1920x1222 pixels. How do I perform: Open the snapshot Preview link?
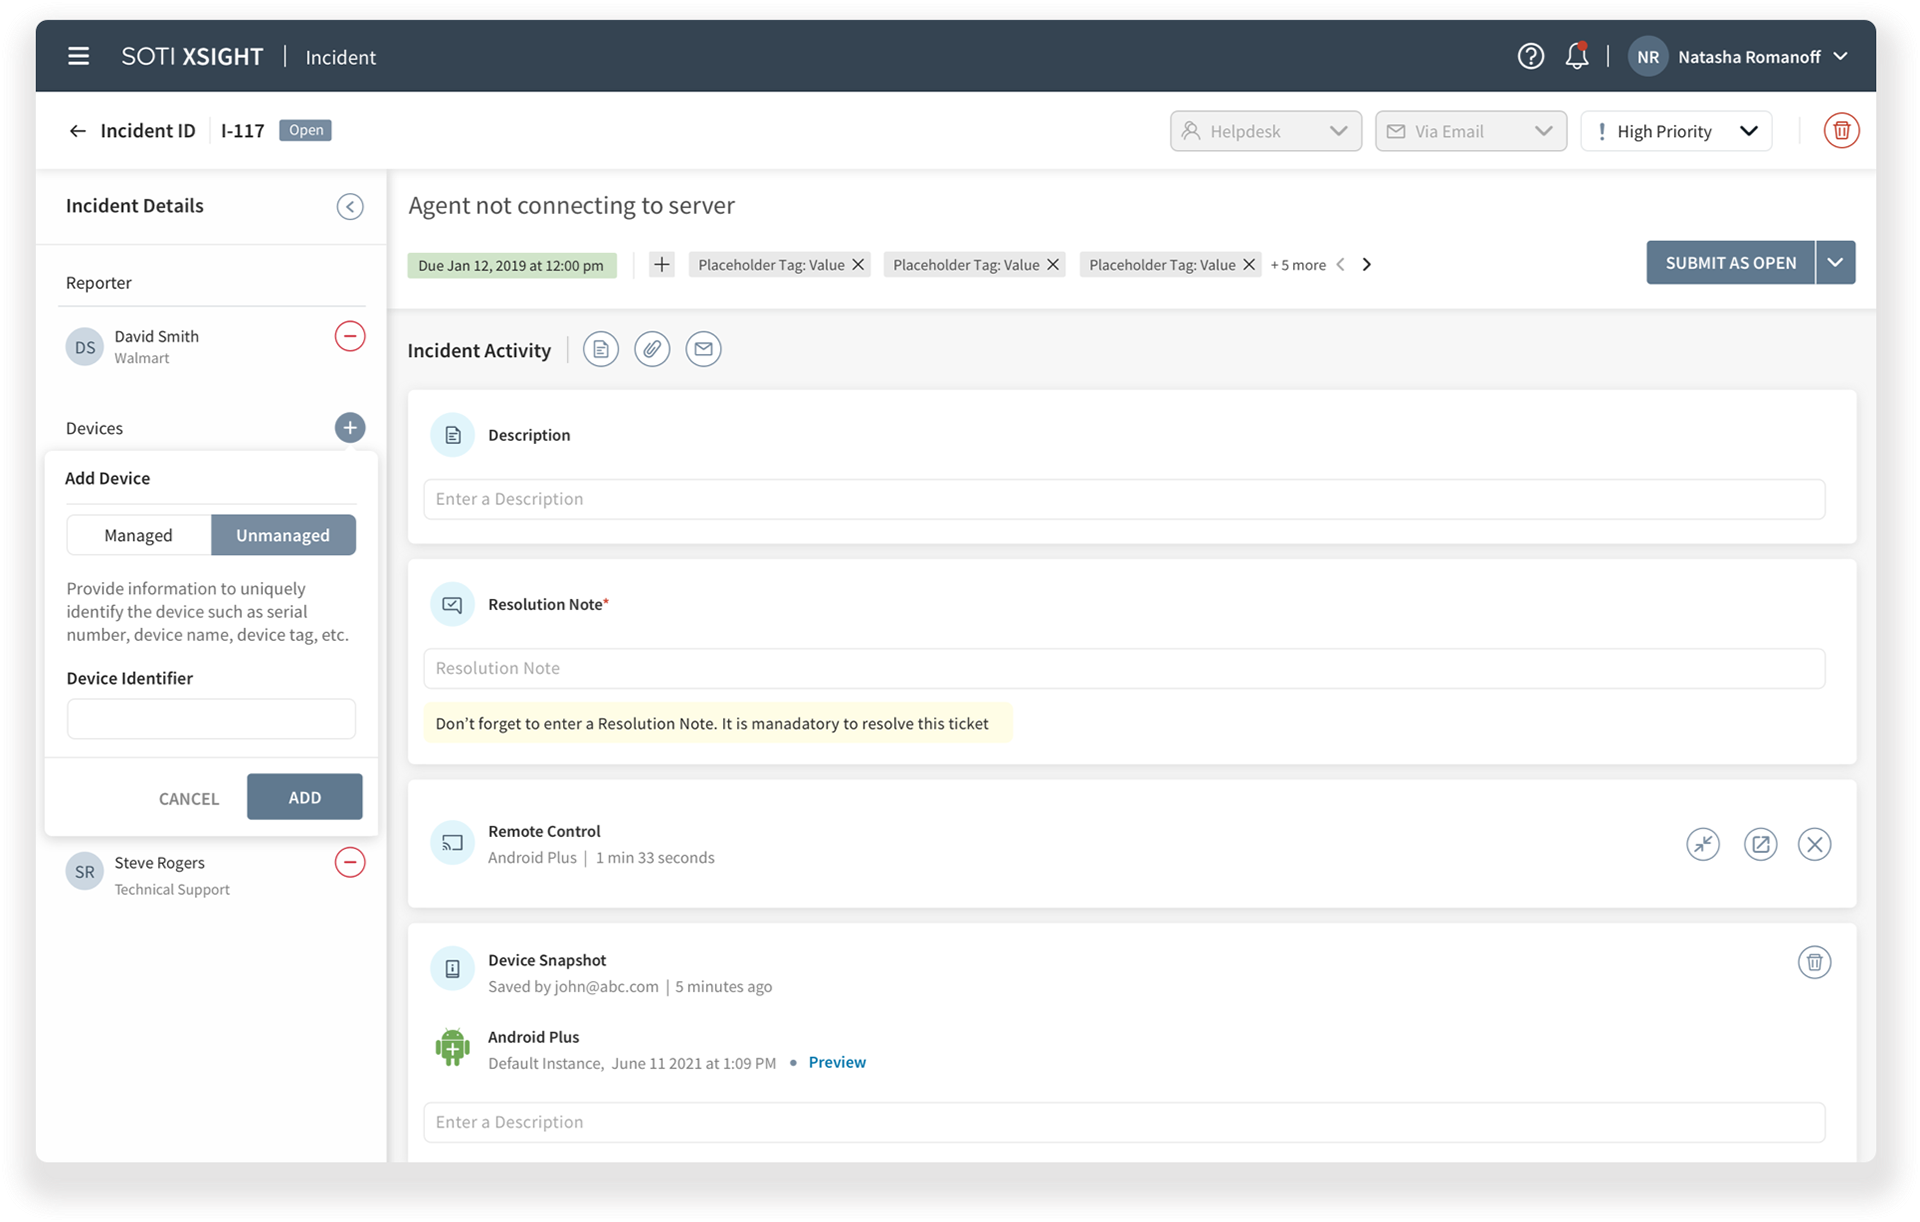(x=837, y=1062)
